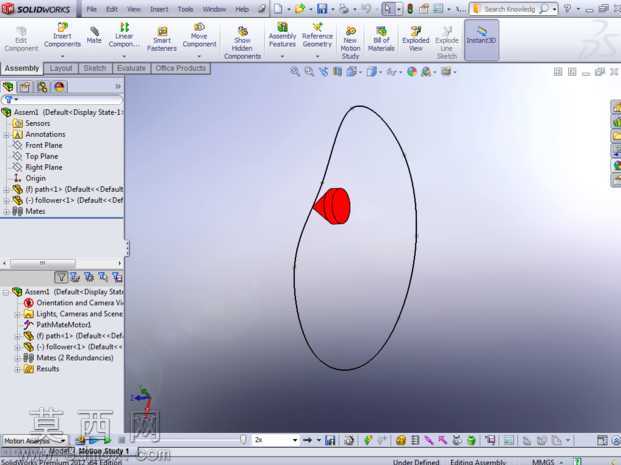Expand the Results folder in motion tree
This screenshot has width=621, height=465.
pos(17,369)
